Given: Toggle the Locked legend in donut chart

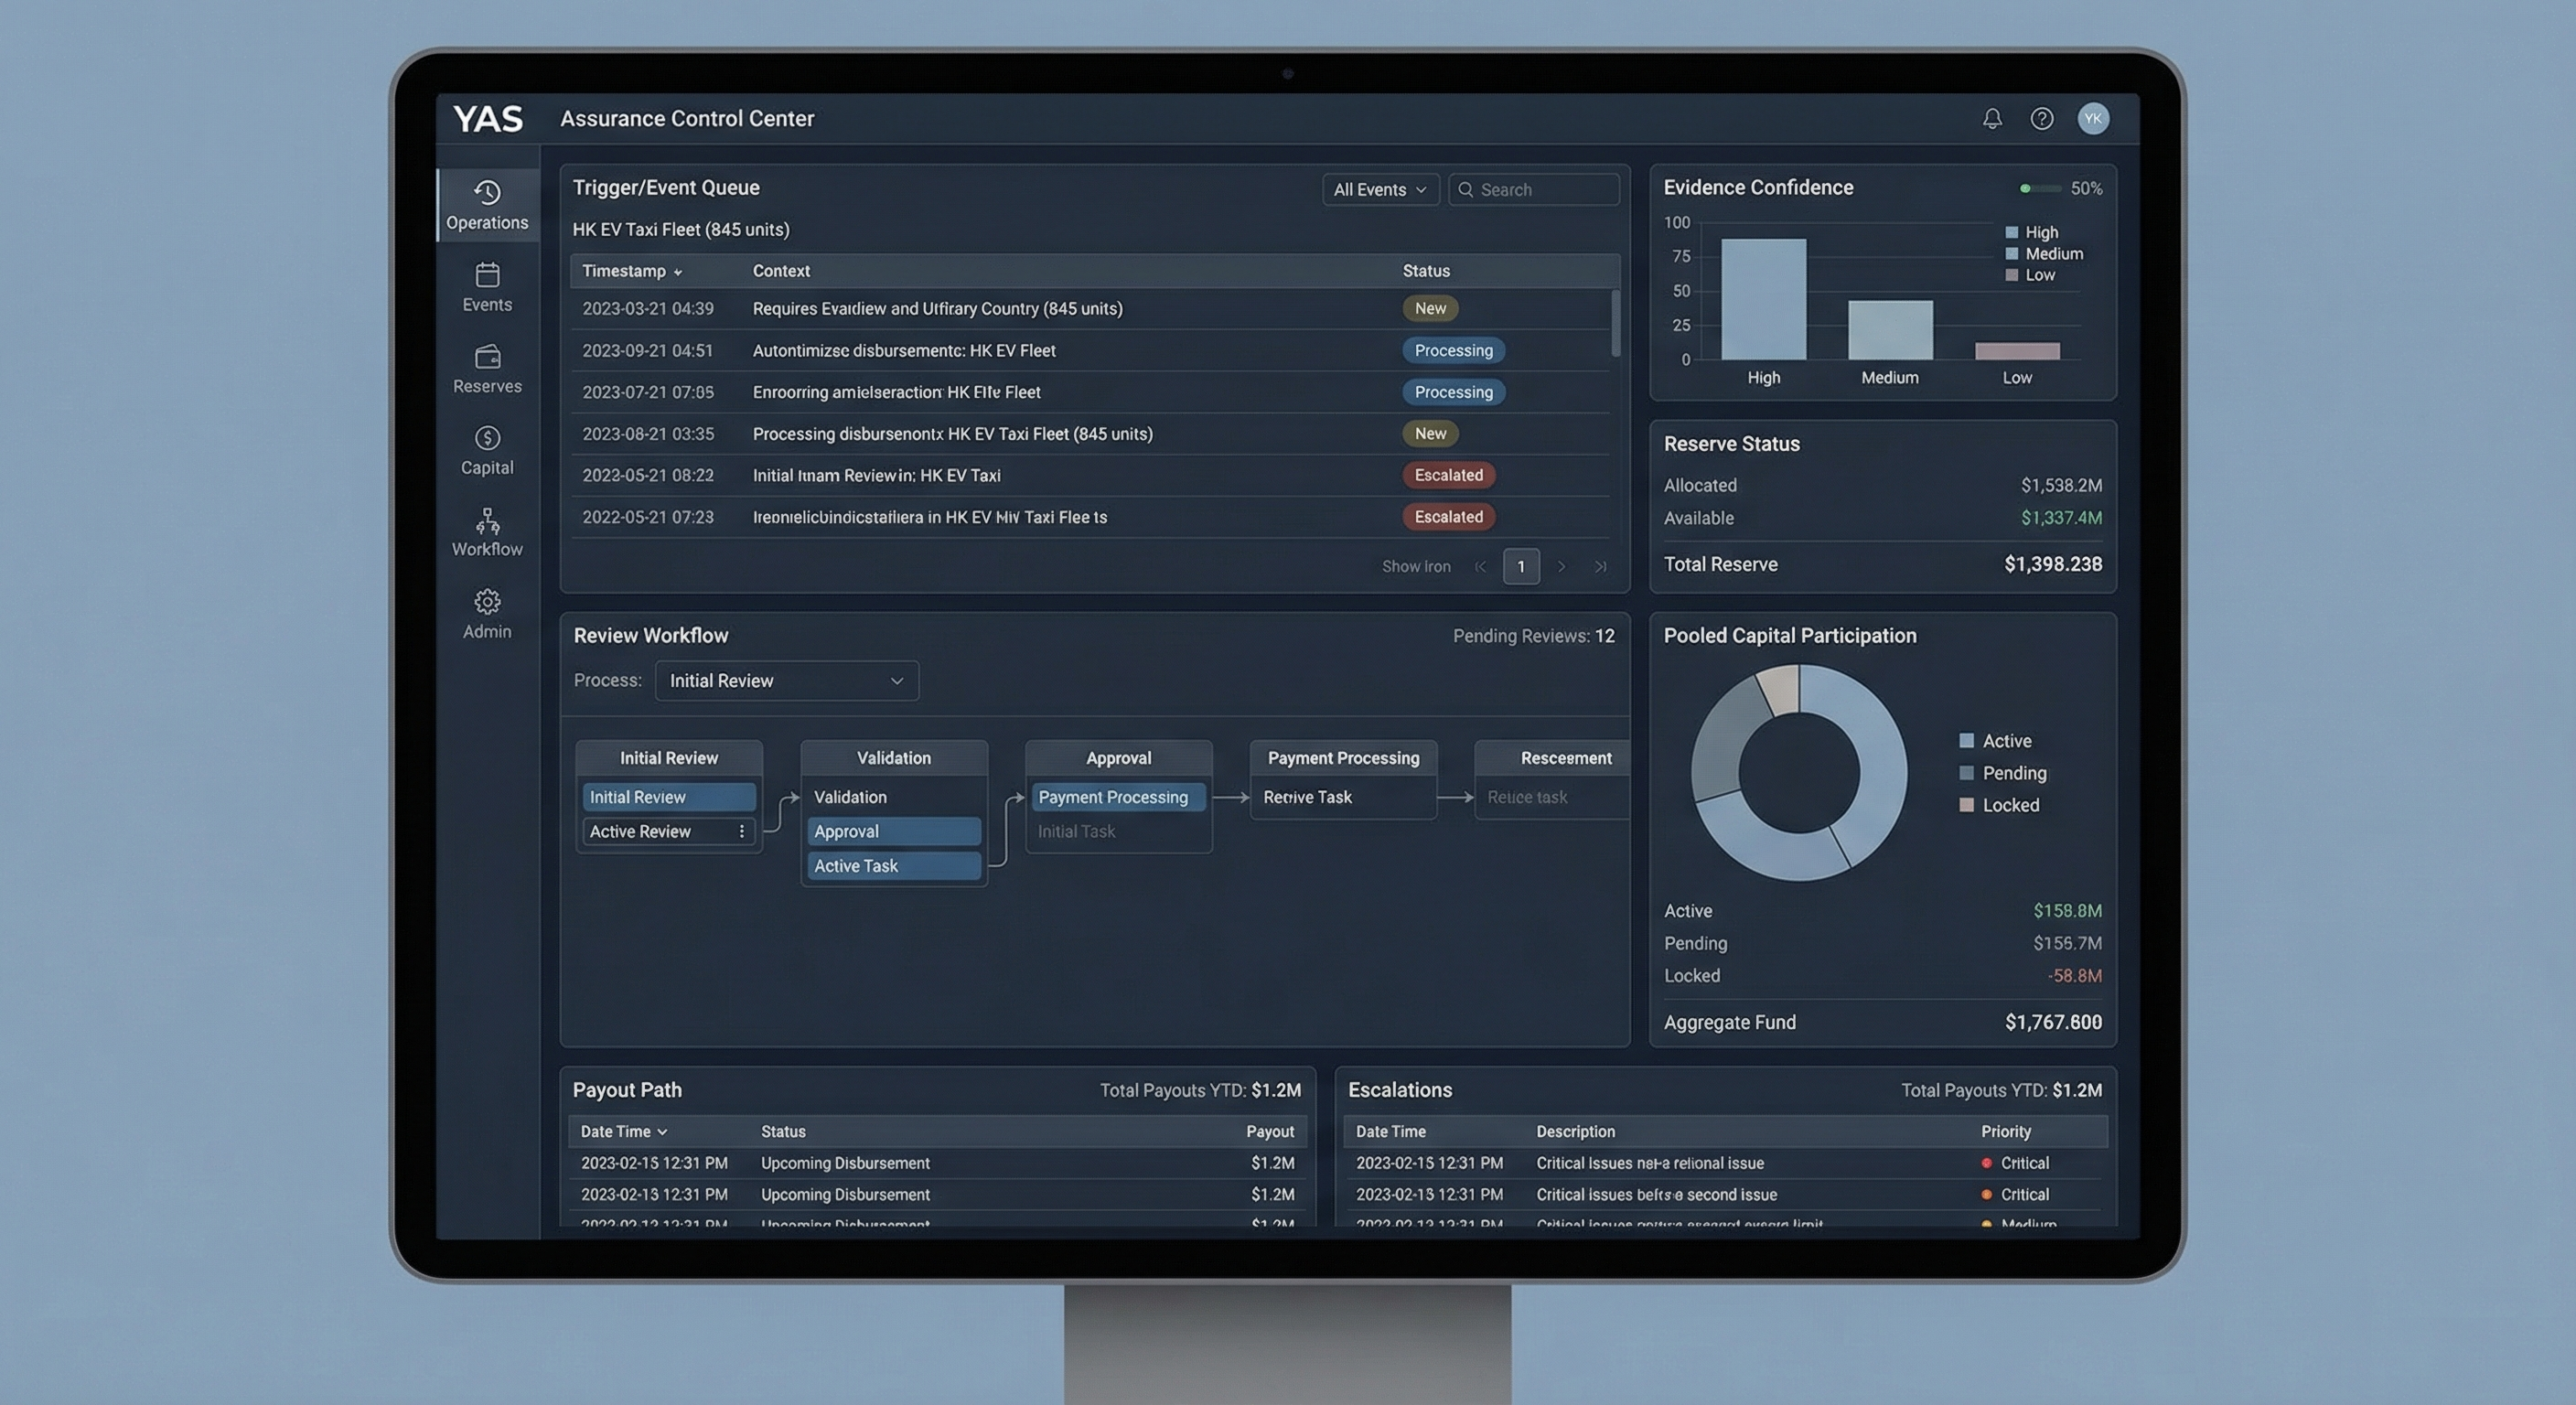Looking at the screenshot, I should coord(1966,805).
